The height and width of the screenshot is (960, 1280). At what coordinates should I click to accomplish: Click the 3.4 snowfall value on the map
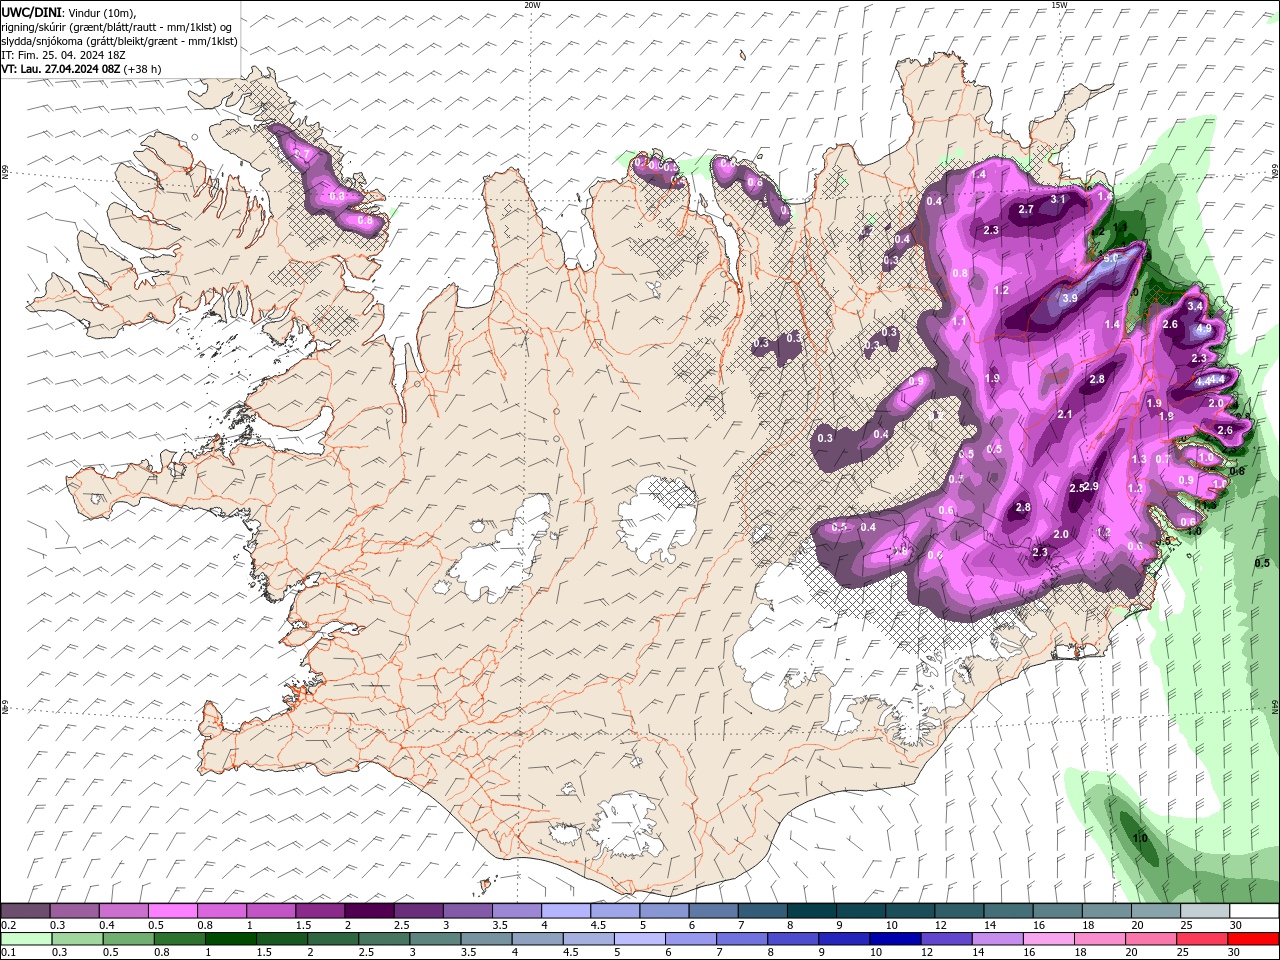click(x=1194, y=305)
